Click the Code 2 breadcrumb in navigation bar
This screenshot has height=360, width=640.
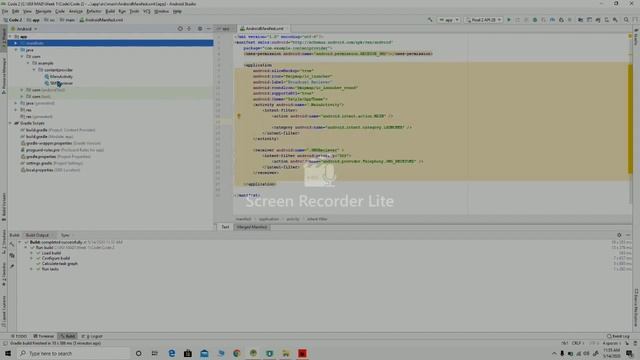click(x=13, y=20)
